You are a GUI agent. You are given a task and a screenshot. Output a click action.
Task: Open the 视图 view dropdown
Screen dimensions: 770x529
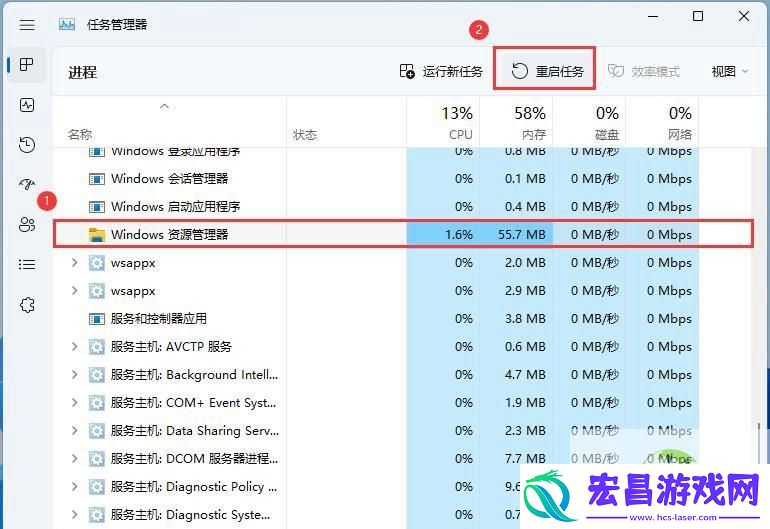coord(730,72)
